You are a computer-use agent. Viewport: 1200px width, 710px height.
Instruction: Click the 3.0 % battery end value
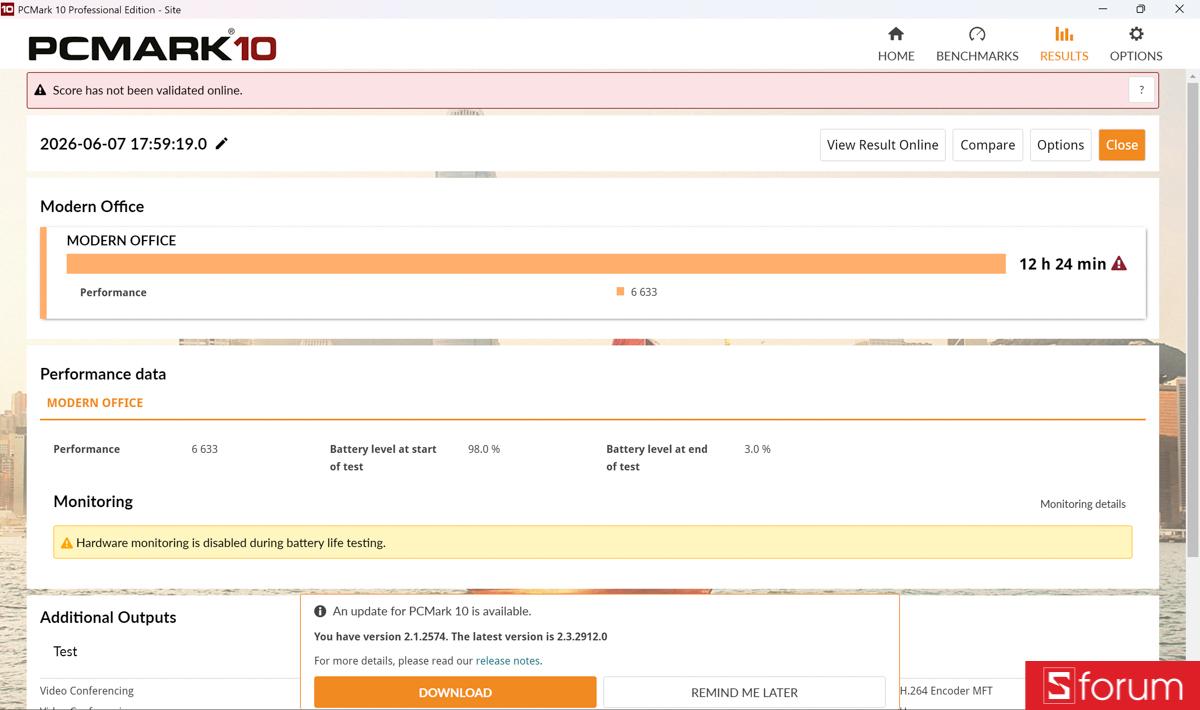(x=757, y=449)
